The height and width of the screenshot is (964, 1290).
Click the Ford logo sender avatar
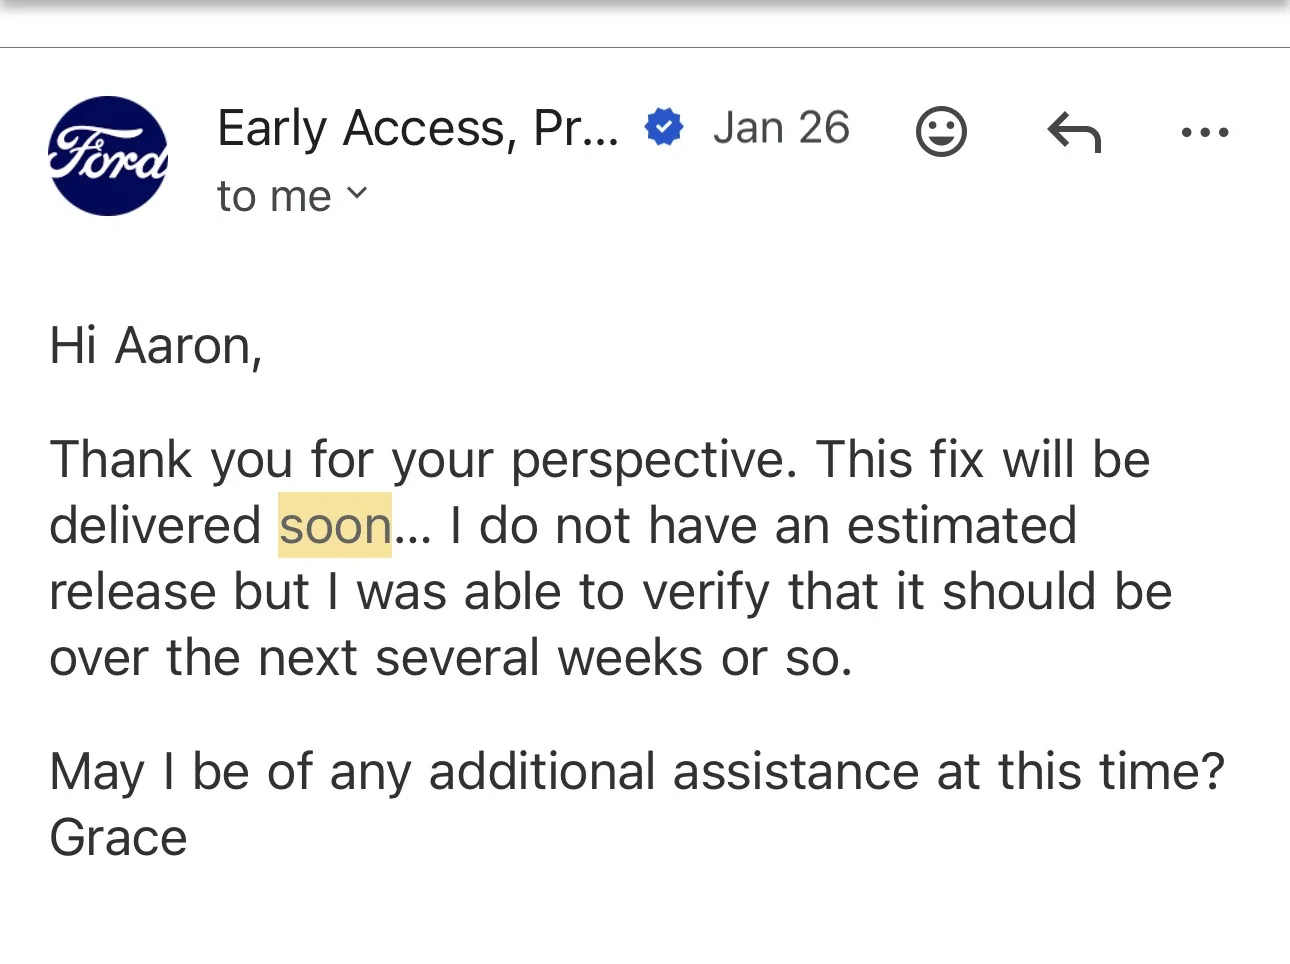pos(108,156)
